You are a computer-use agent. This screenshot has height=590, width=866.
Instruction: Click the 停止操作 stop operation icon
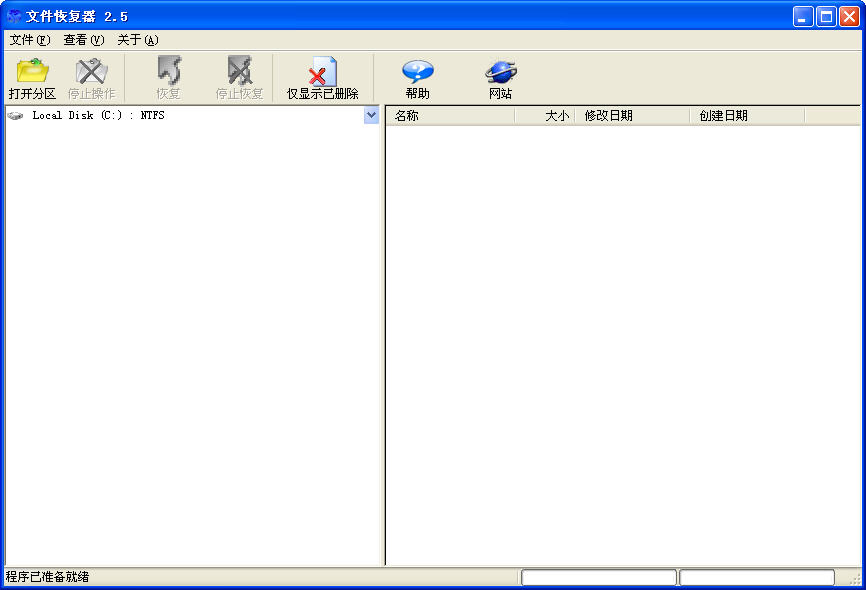coord(91,72)
